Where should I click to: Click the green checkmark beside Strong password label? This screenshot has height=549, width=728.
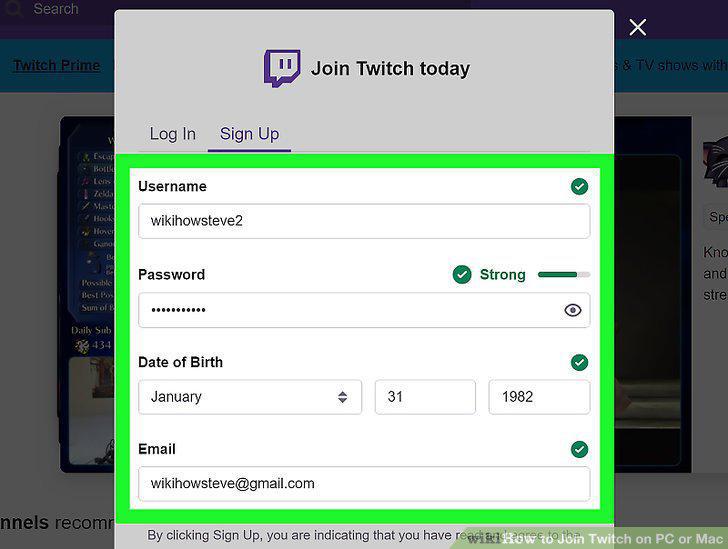[462, 274]
